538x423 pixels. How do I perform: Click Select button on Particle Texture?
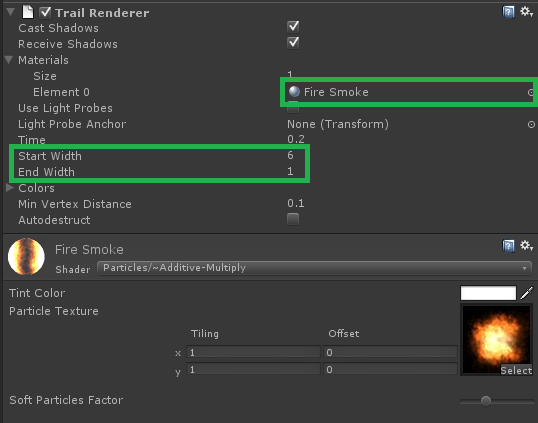pyautogui.click(x=516, y=370)
